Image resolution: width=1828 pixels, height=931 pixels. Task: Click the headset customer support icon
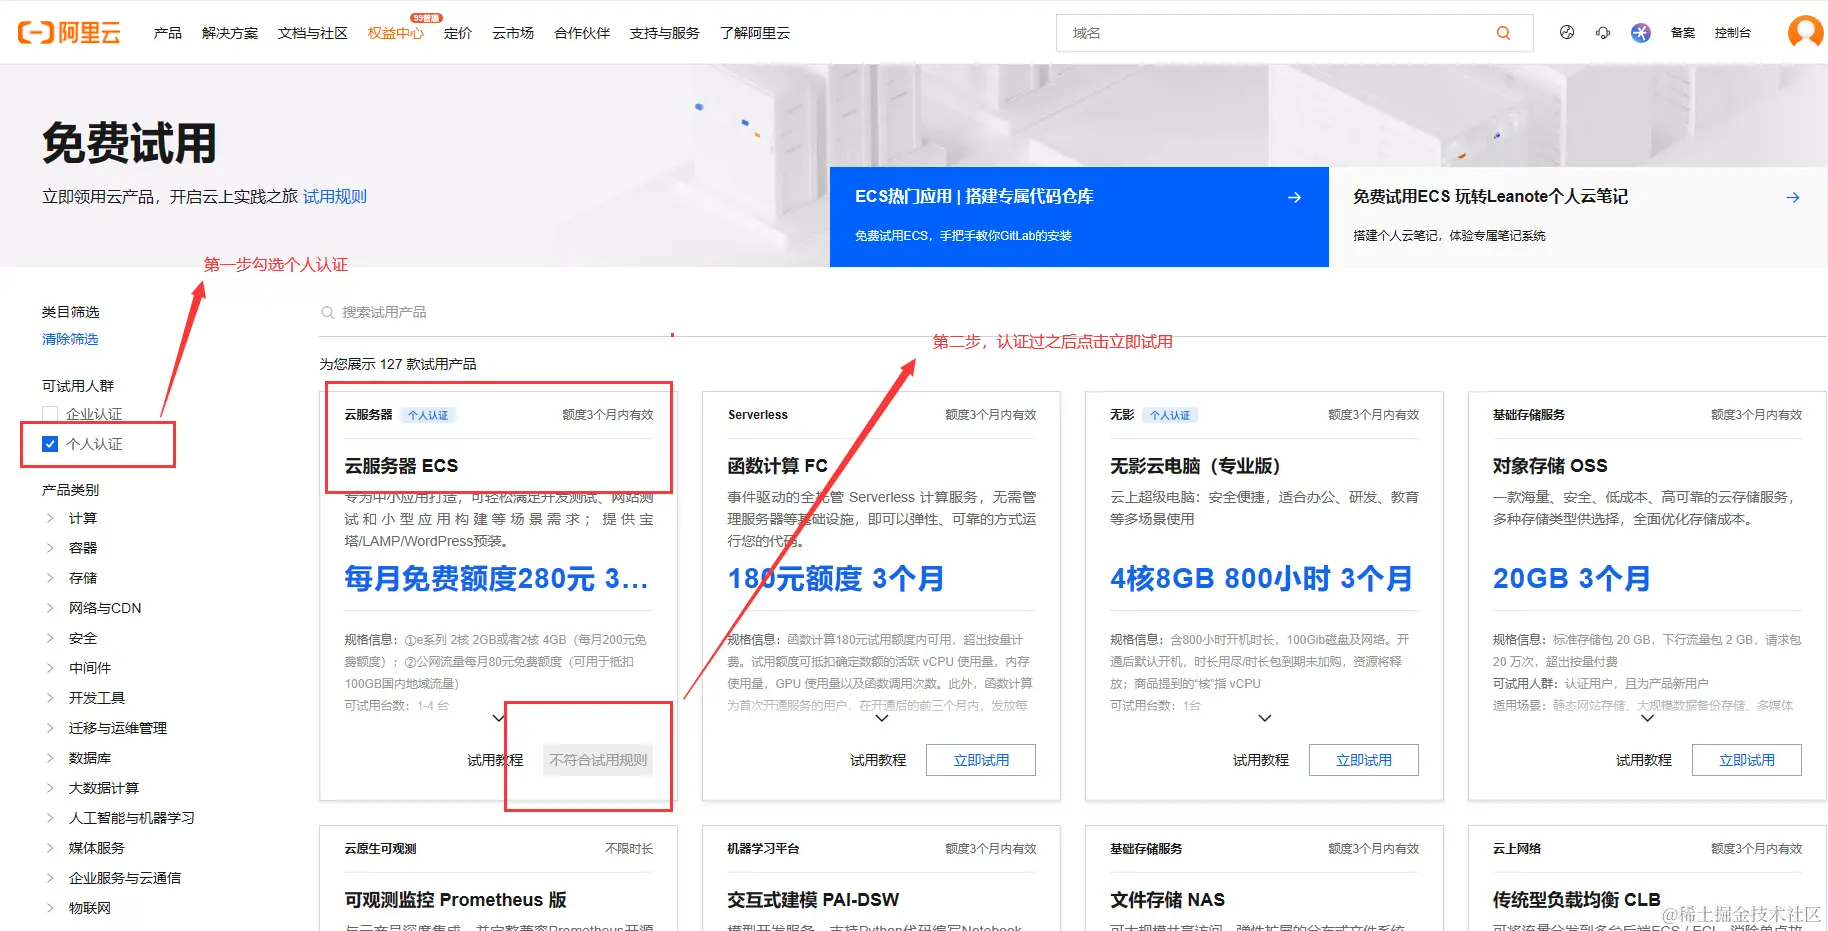click(1603, 32)
